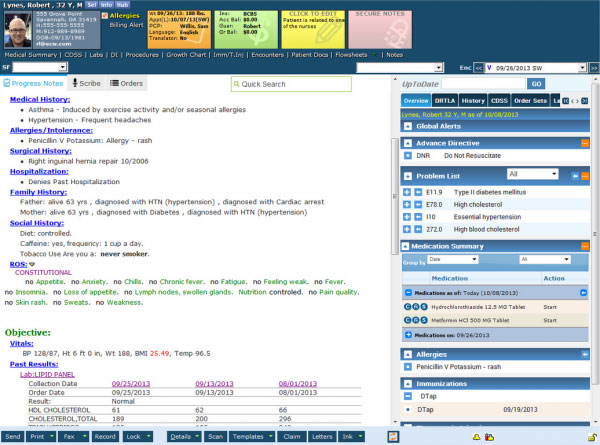Open Labs from the patient navigation bar
This screenshot has height=445, width=600.
pos(96,55)
